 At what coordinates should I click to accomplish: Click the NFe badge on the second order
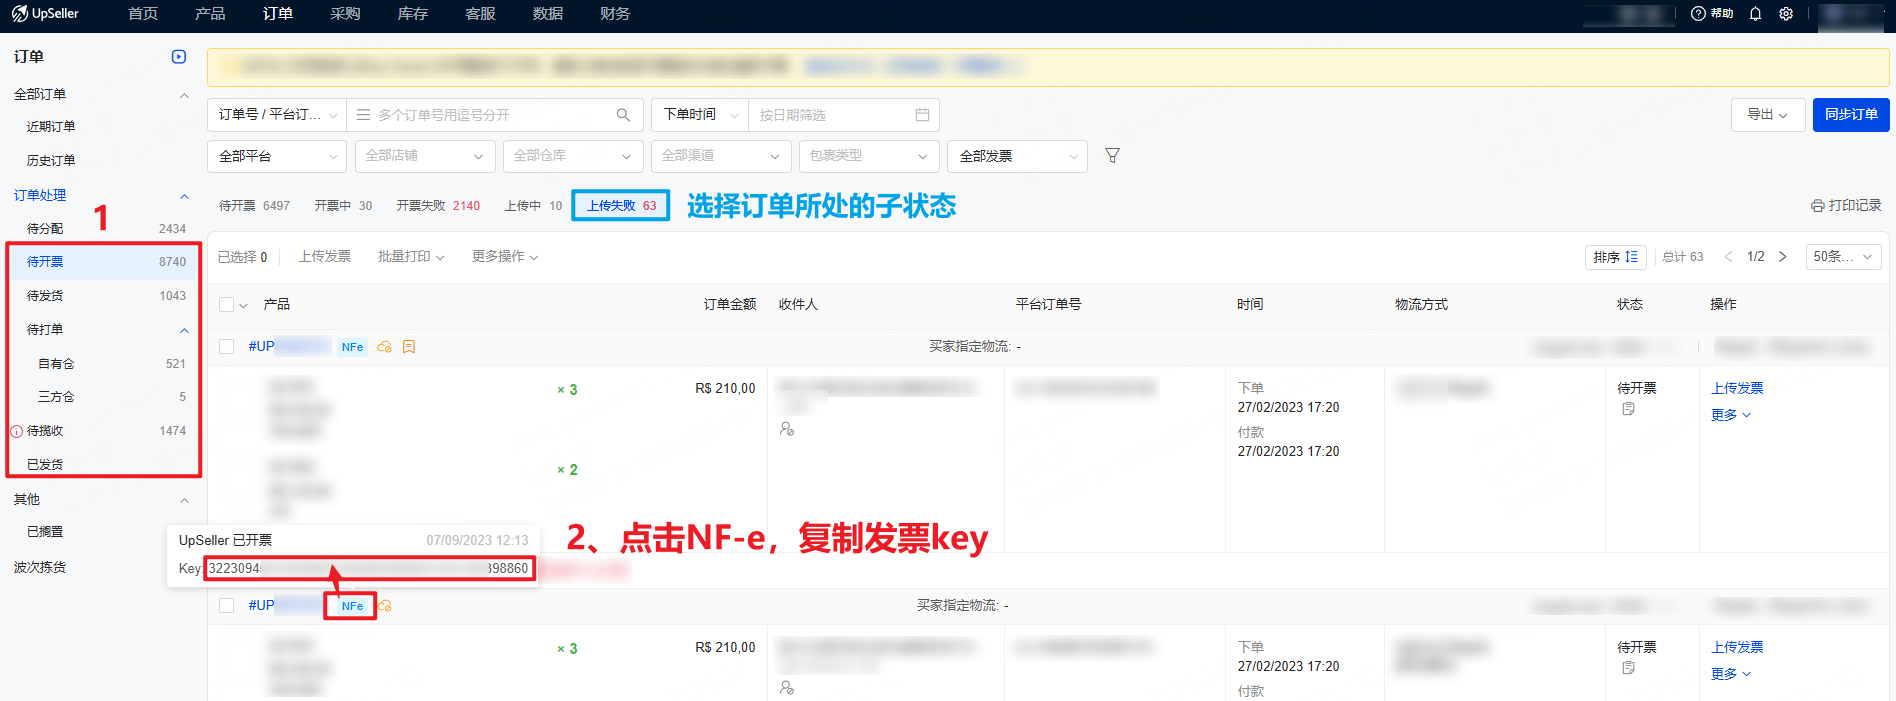tap(352, 606)
